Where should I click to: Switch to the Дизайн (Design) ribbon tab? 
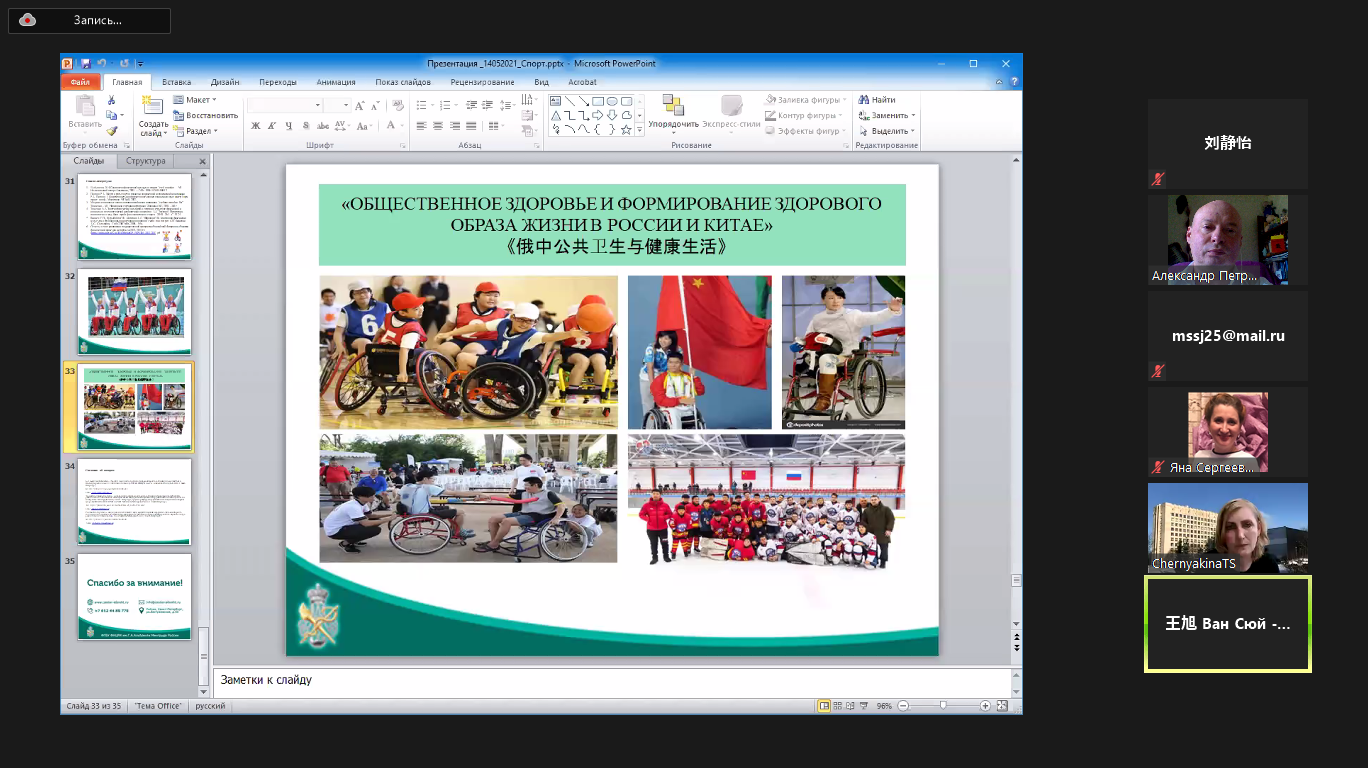point(225,82)
